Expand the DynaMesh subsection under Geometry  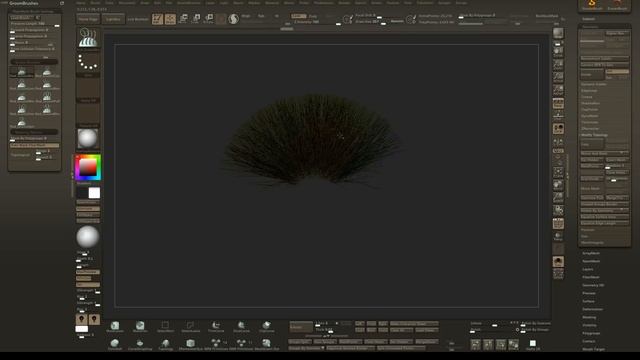coord(590,116)
